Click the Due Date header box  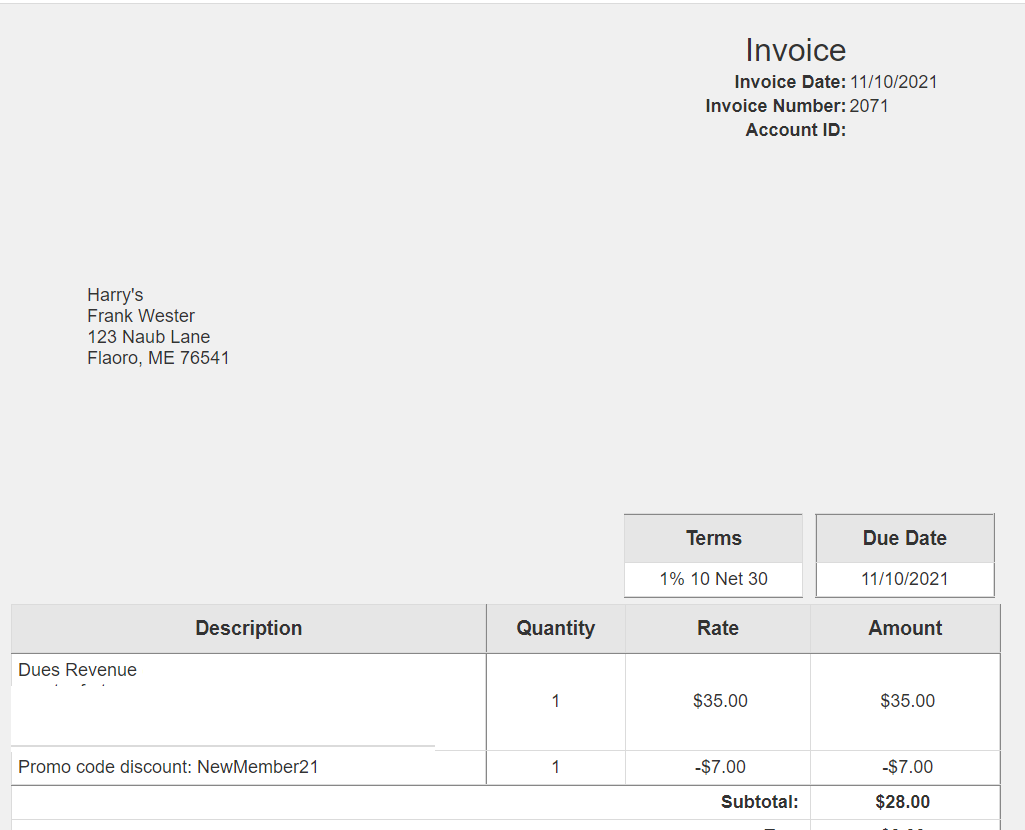tap(904, 538)
